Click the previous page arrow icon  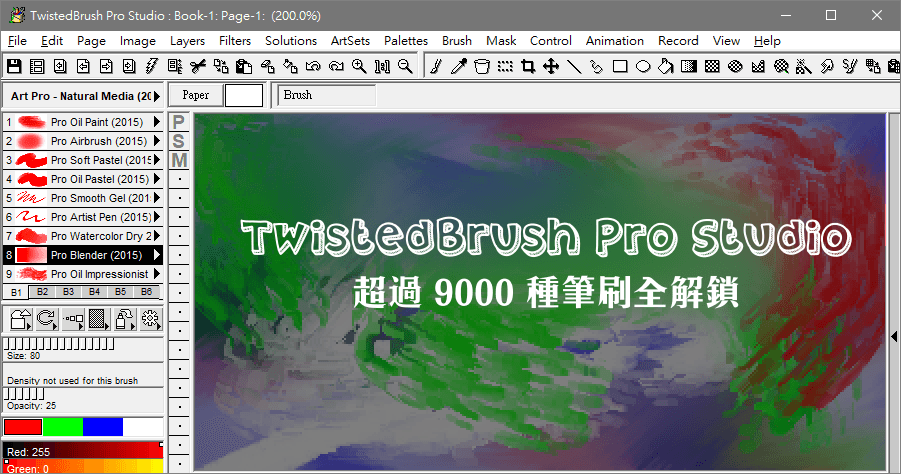83,66
